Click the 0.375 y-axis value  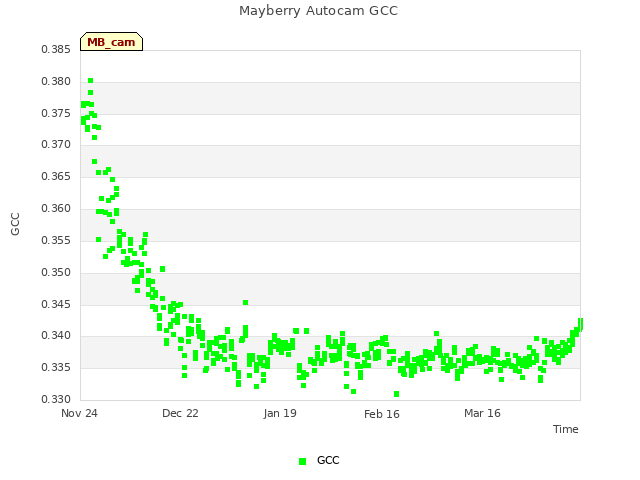click(56, 113)
